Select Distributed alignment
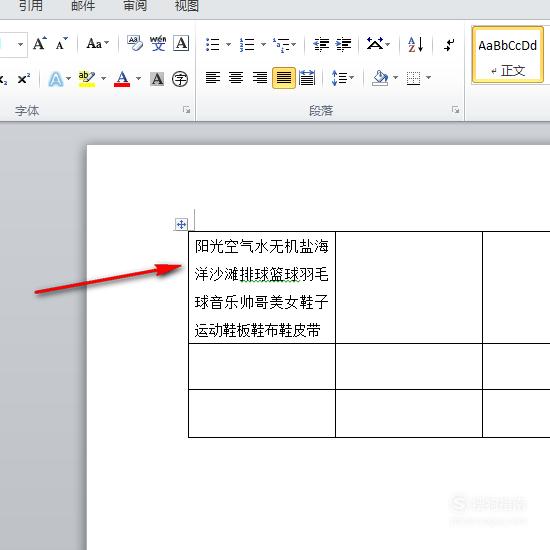Screen dimensions: 550x550 (x=307, y=78)
